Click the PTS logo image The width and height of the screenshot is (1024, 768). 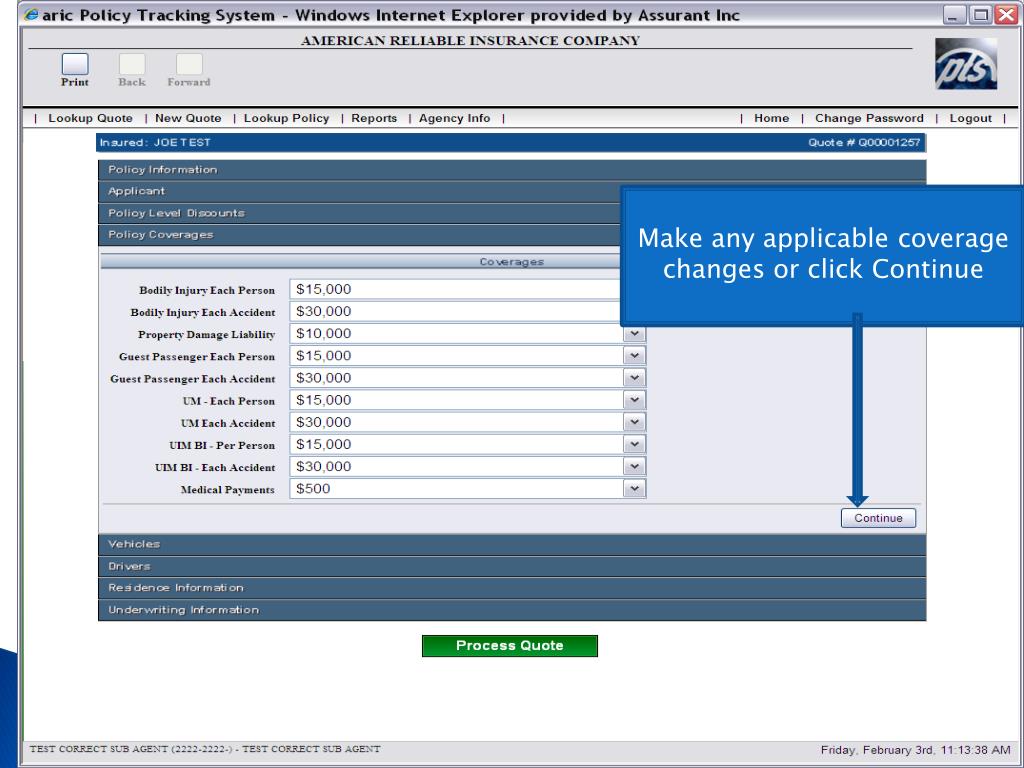(x=966, y=63)
